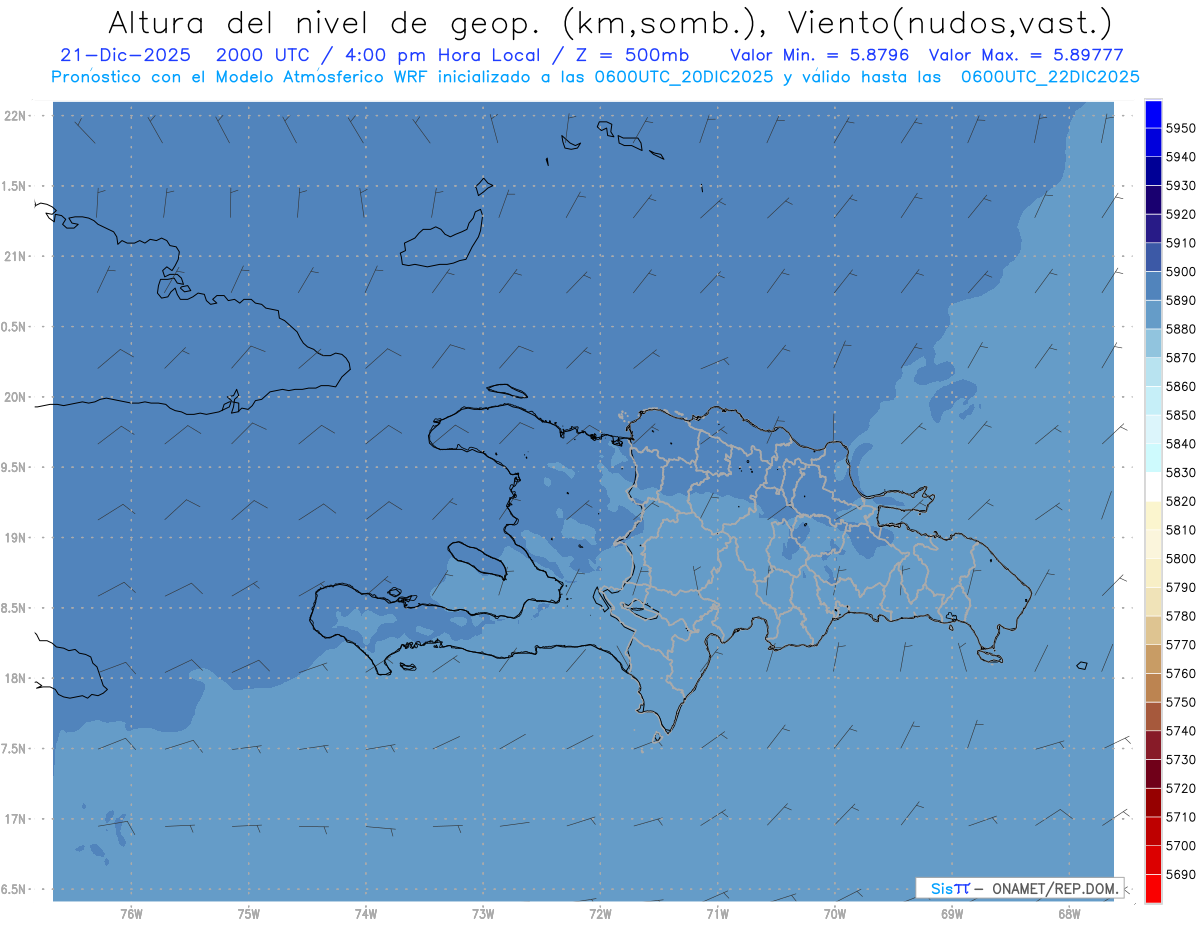Pick the bright red swatch below 5690
Image resolution: width=1200 pixels, height=927 pixels.
pyautogui.click(x=1153, y=888)
